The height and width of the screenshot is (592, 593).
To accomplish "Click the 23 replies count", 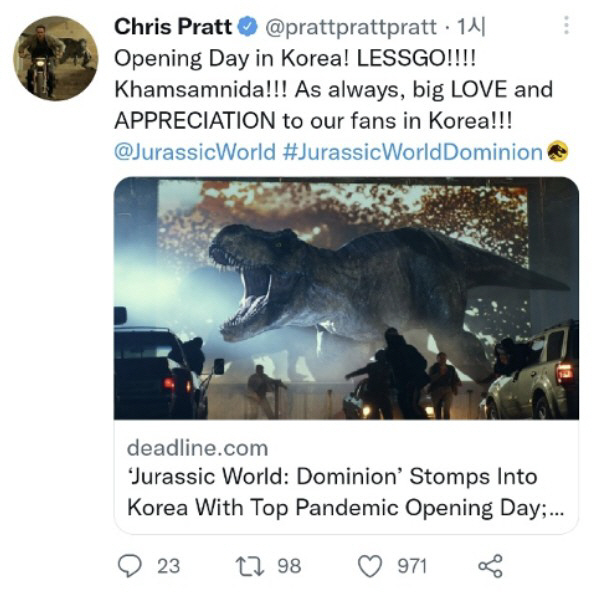I will 168,566.
